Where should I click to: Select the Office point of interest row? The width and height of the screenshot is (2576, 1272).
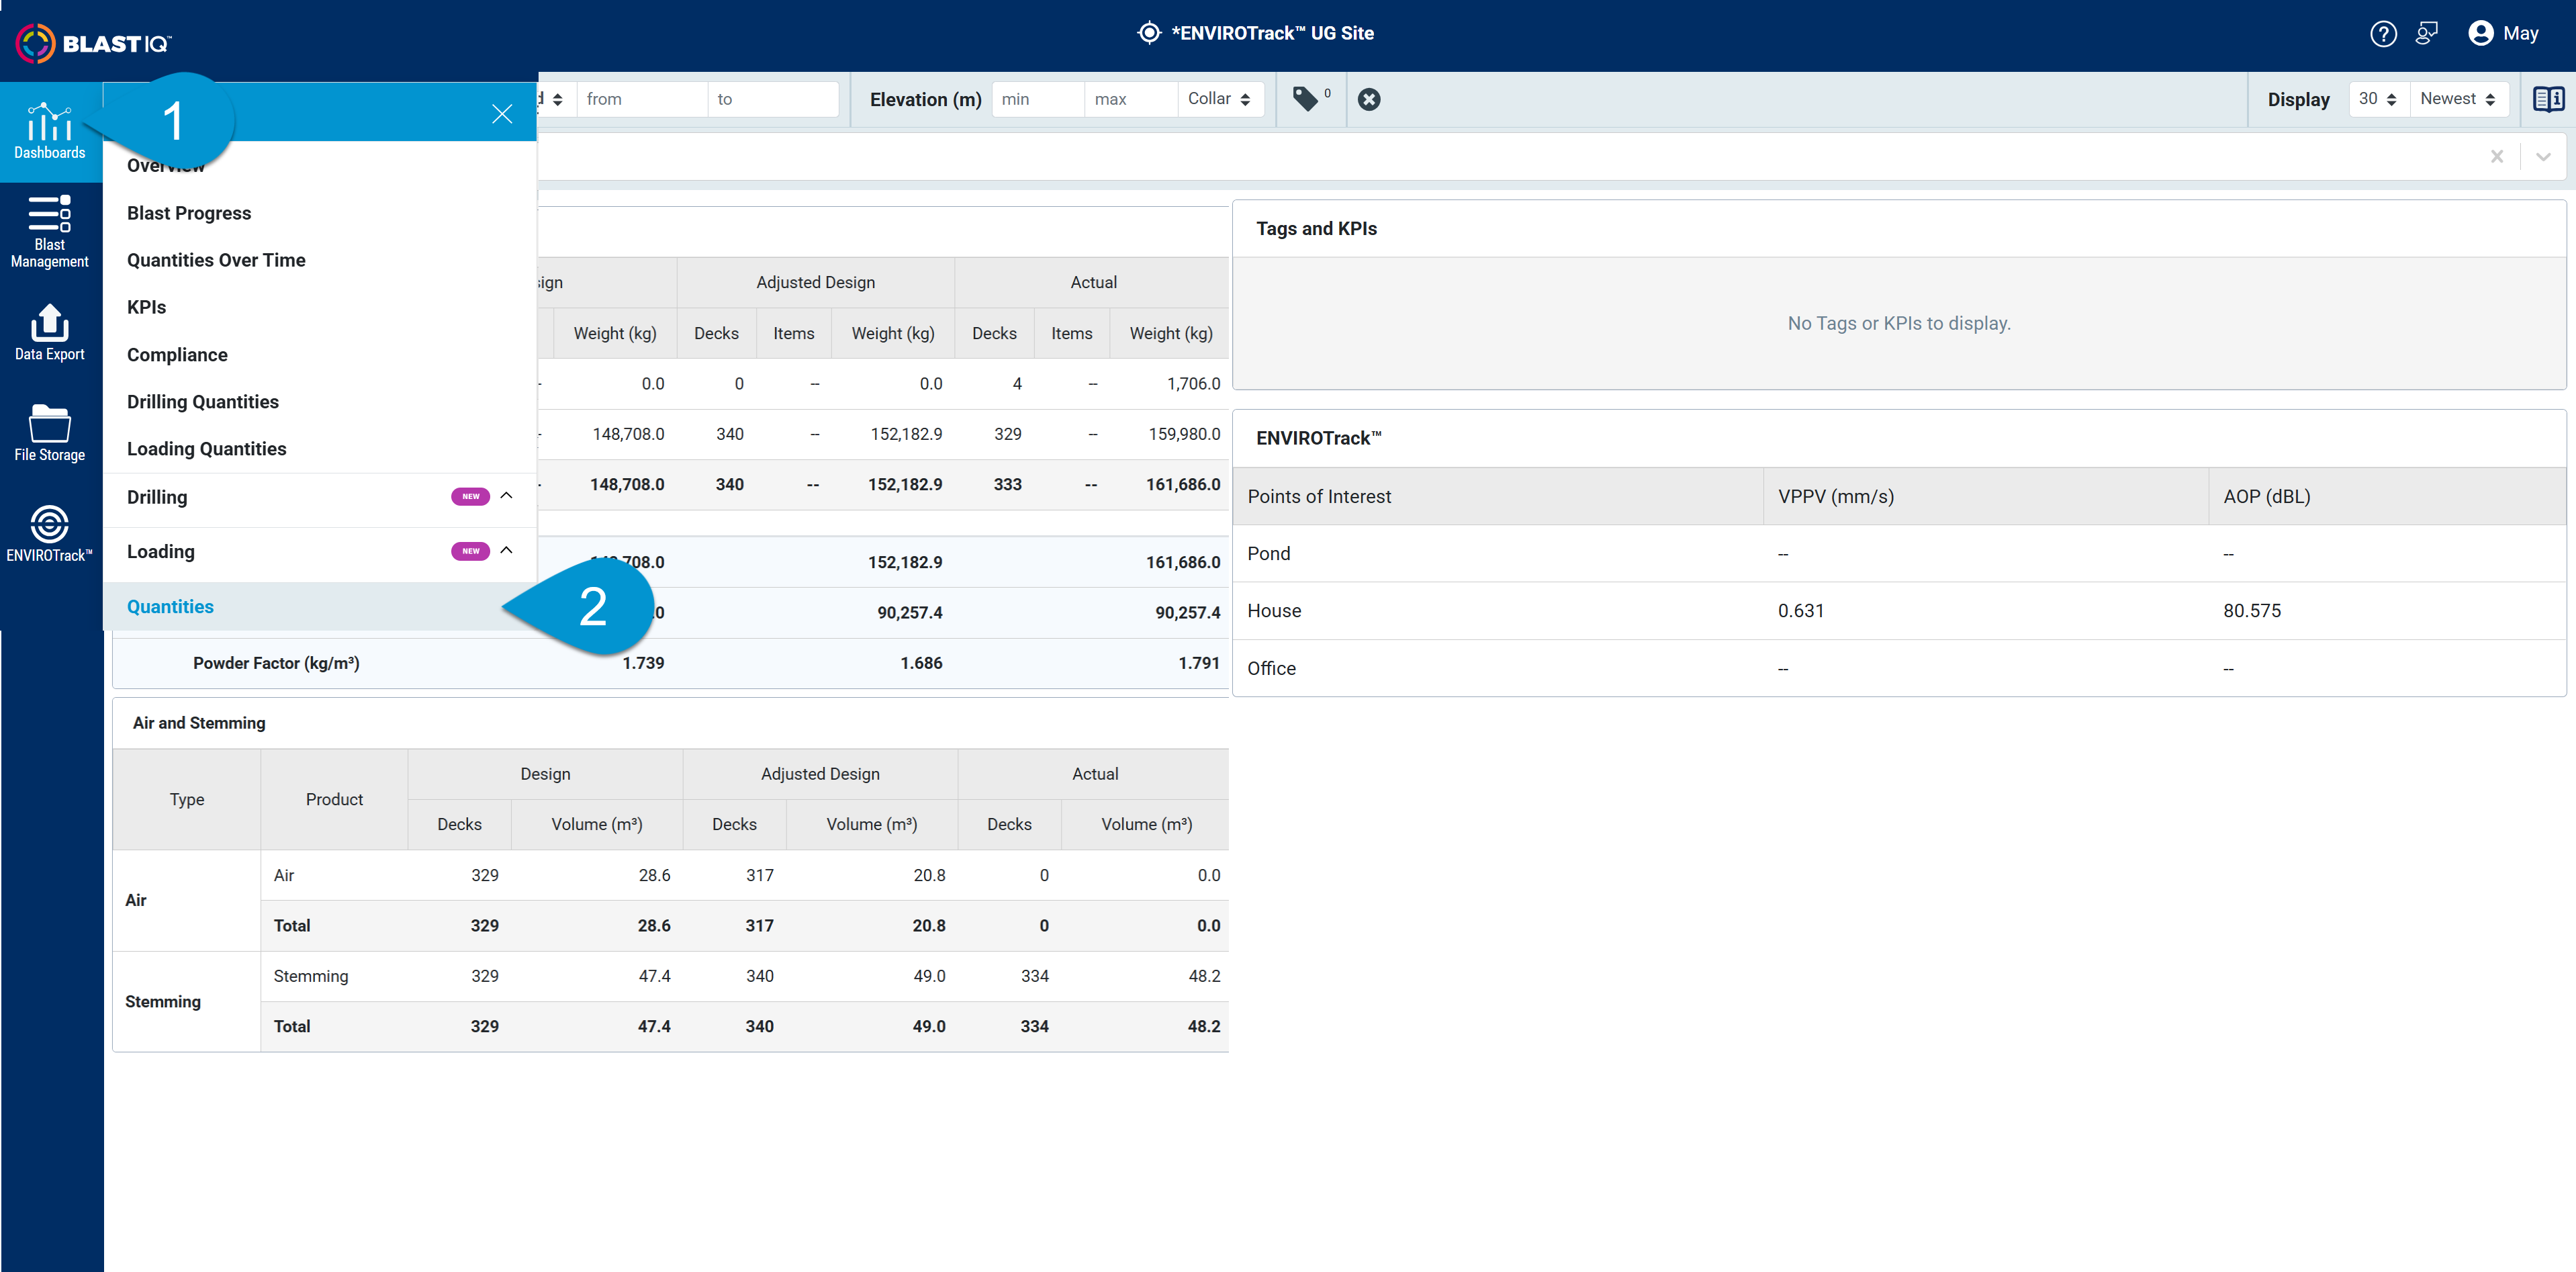(x=1899, y=668)
